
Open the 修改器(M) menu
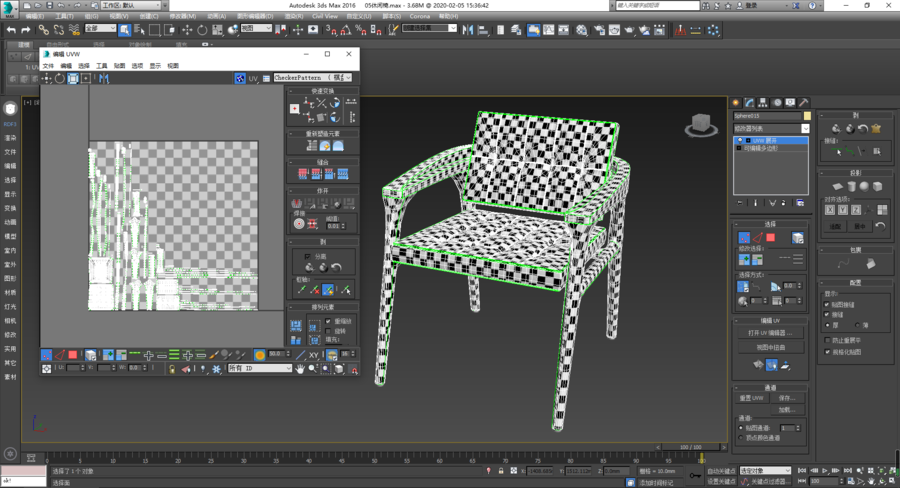[x=183, y=16]
